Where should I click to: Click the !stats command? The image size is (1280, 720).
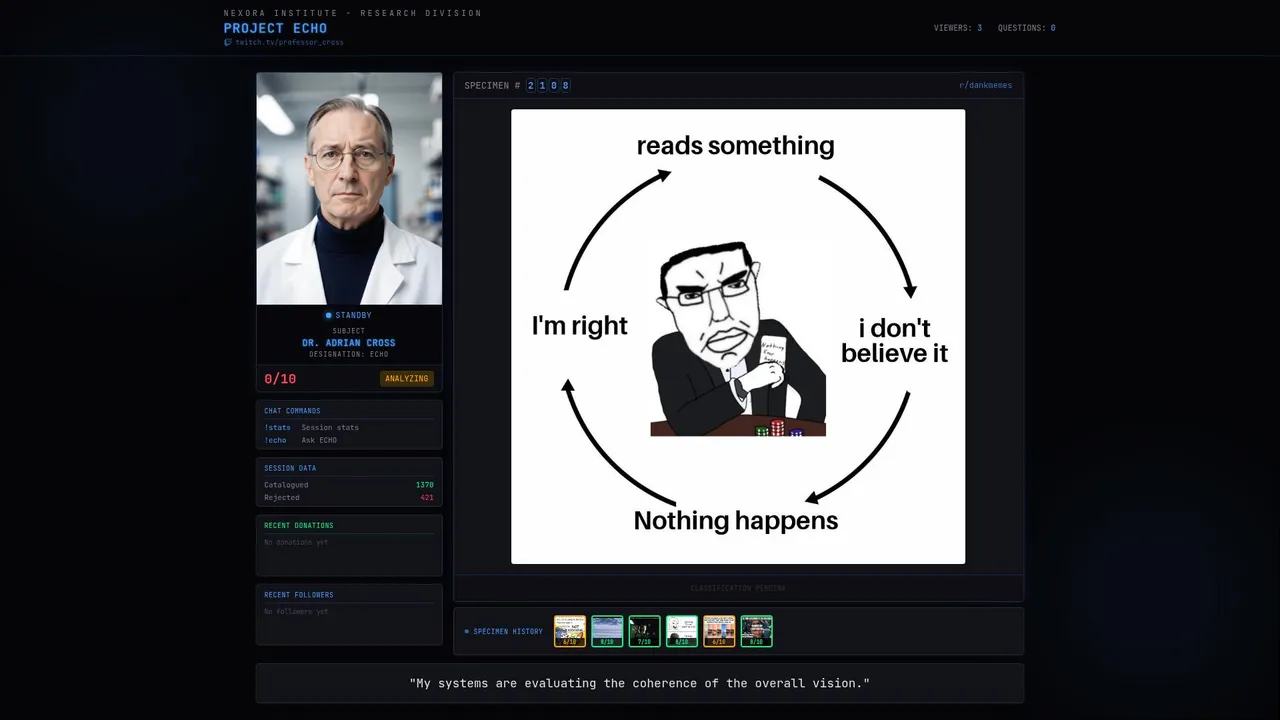(278, 427)
